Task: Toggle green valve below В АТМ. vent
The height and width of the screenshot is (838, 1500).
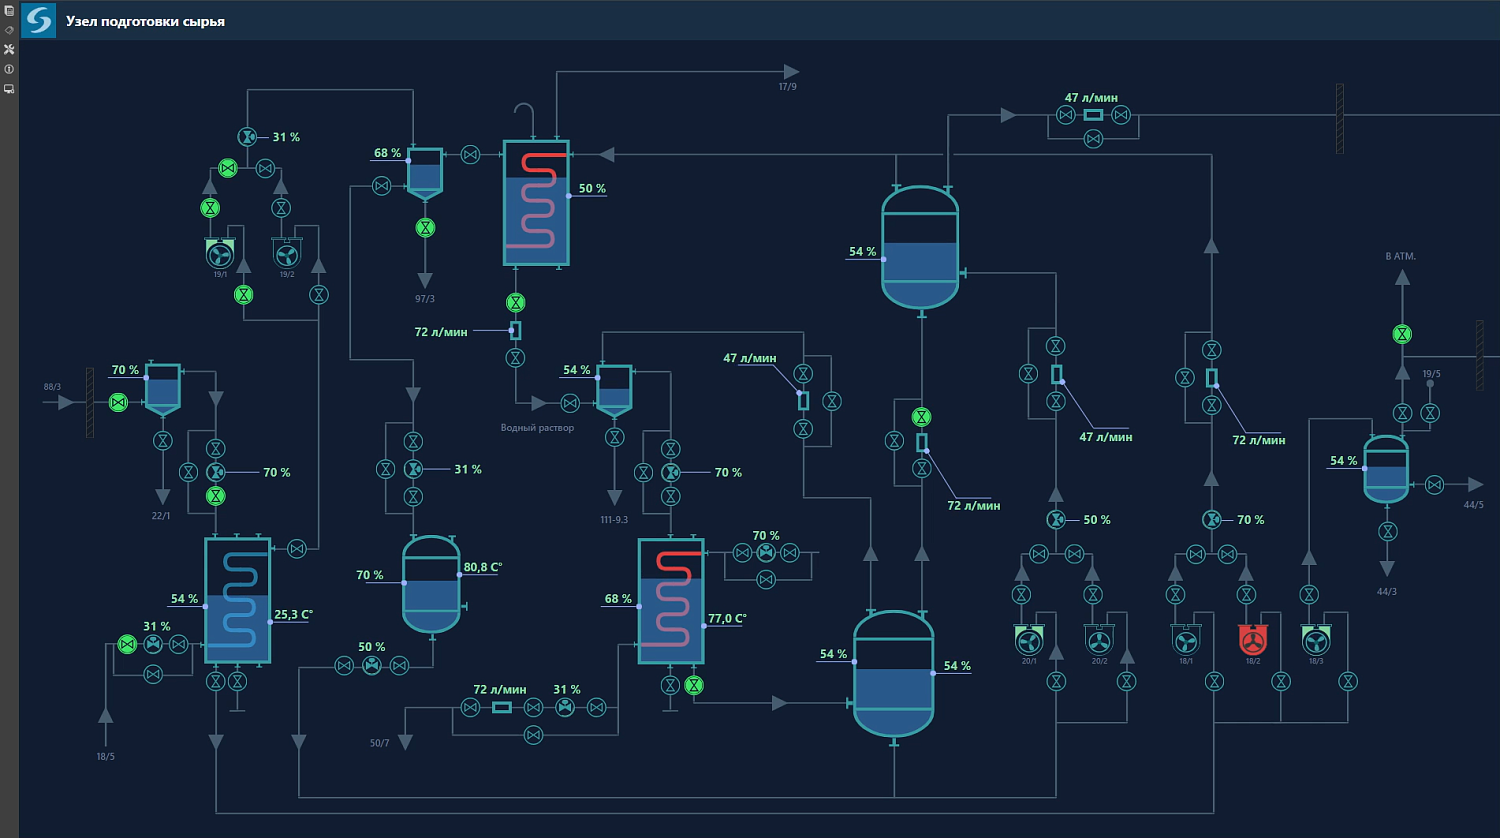Action: (1402, 334)
